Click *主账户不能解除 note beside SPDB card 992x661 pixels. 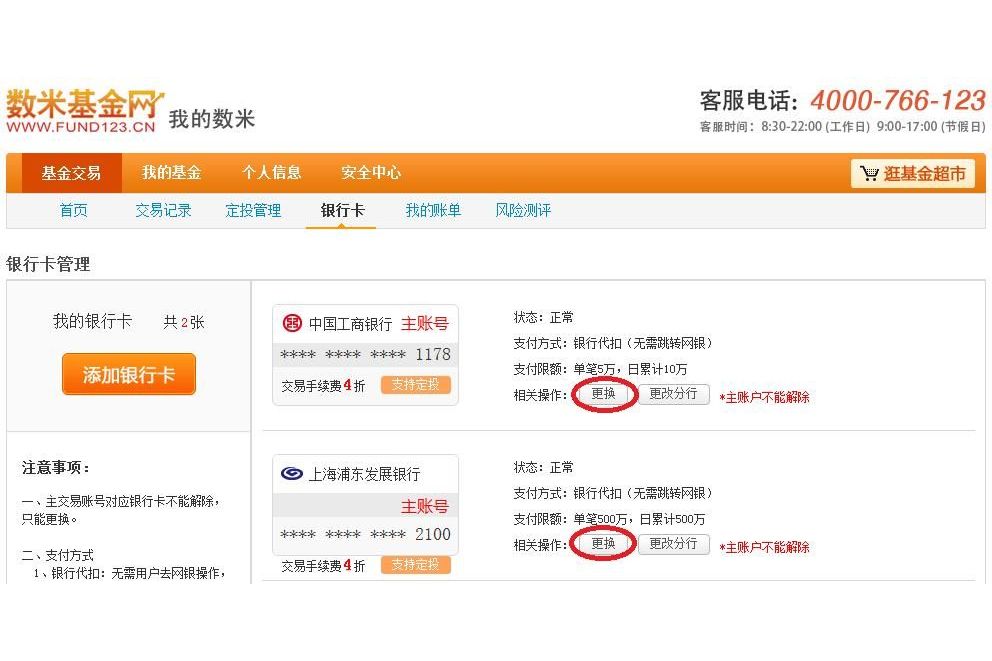(764, 547)
